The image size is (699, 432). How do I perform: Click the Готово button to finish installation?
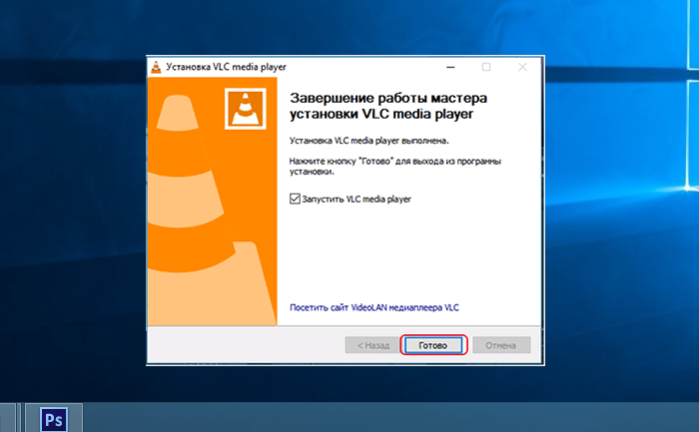click(x=433, y=345)
